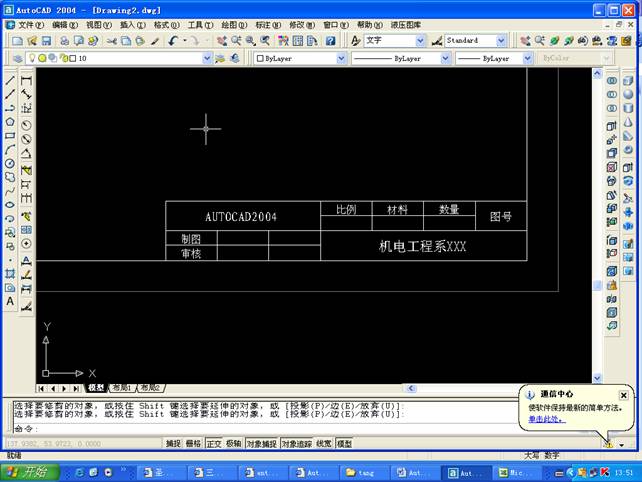Select the Diameter Dimension tool
This screenshot has width=642, height=482.
tap(26, 139)
